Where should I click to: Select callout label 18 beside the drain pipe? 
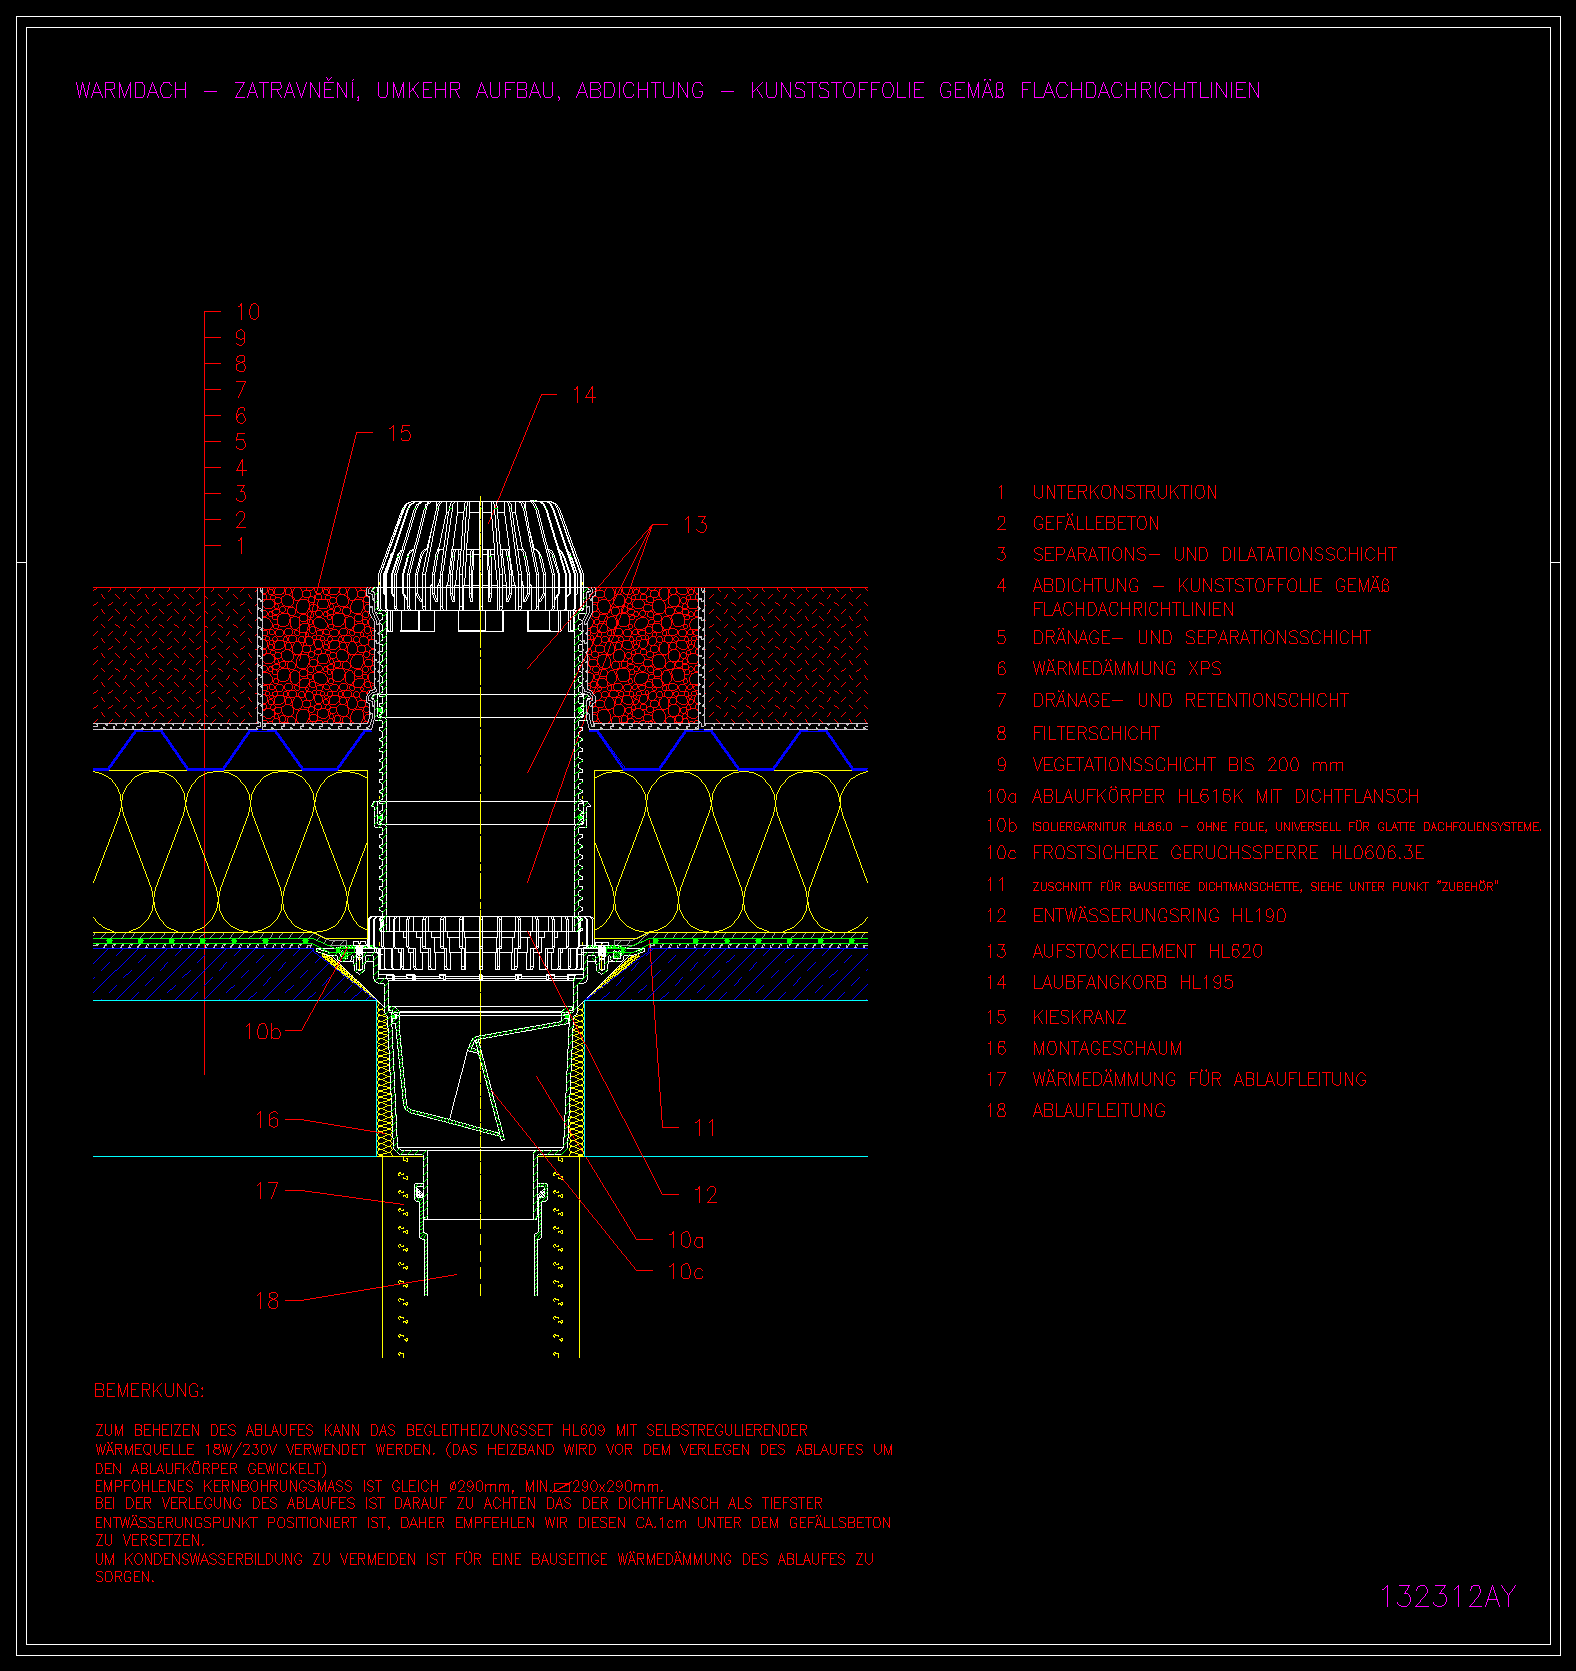267,1300
